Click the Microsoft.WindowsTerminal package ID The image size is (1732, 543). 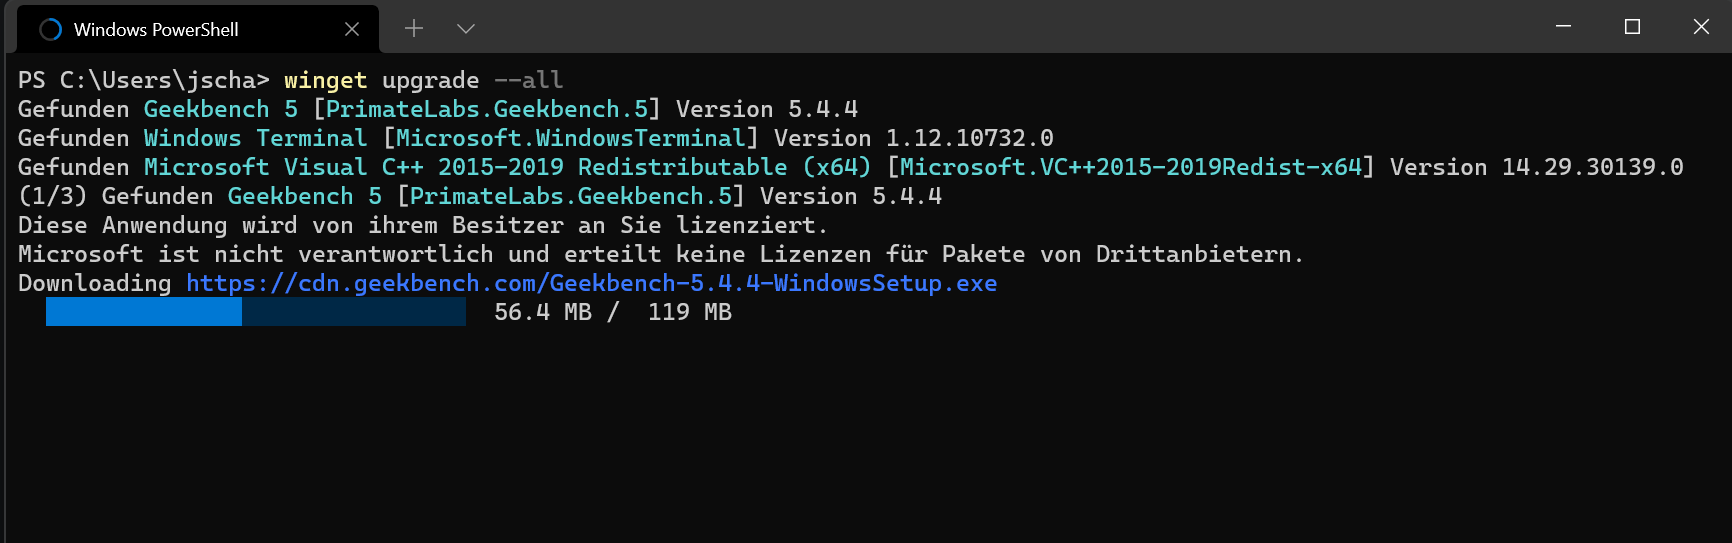point(571,138)
